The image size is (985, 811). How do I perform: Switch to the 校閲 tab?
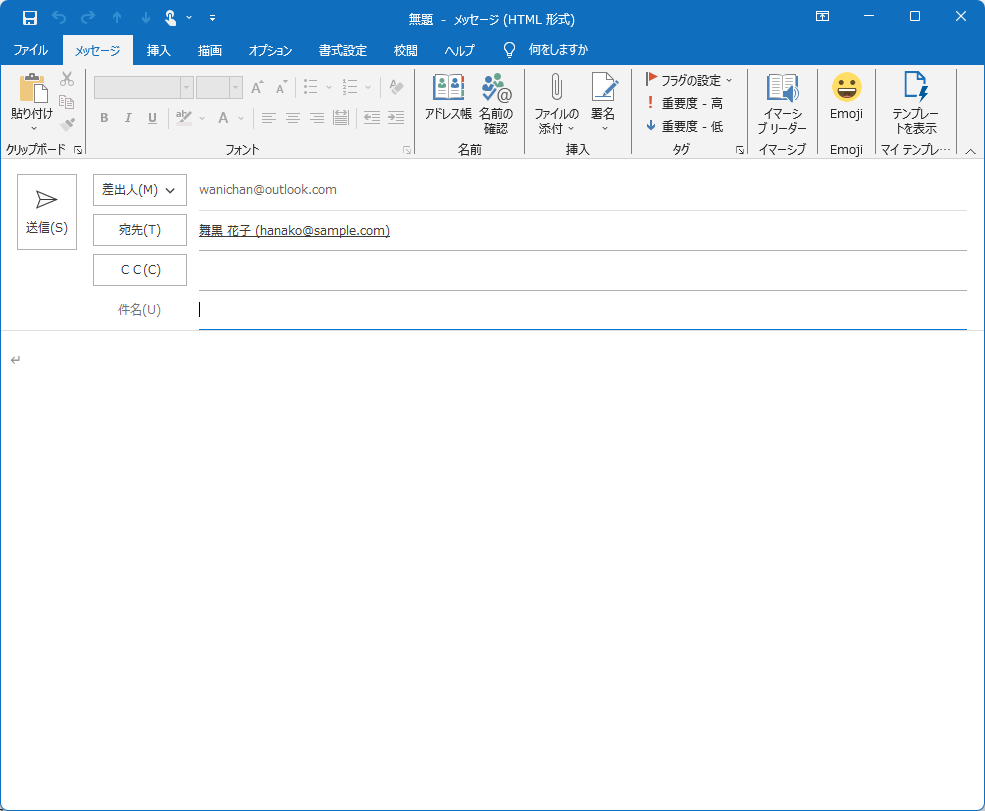[406, 50]
